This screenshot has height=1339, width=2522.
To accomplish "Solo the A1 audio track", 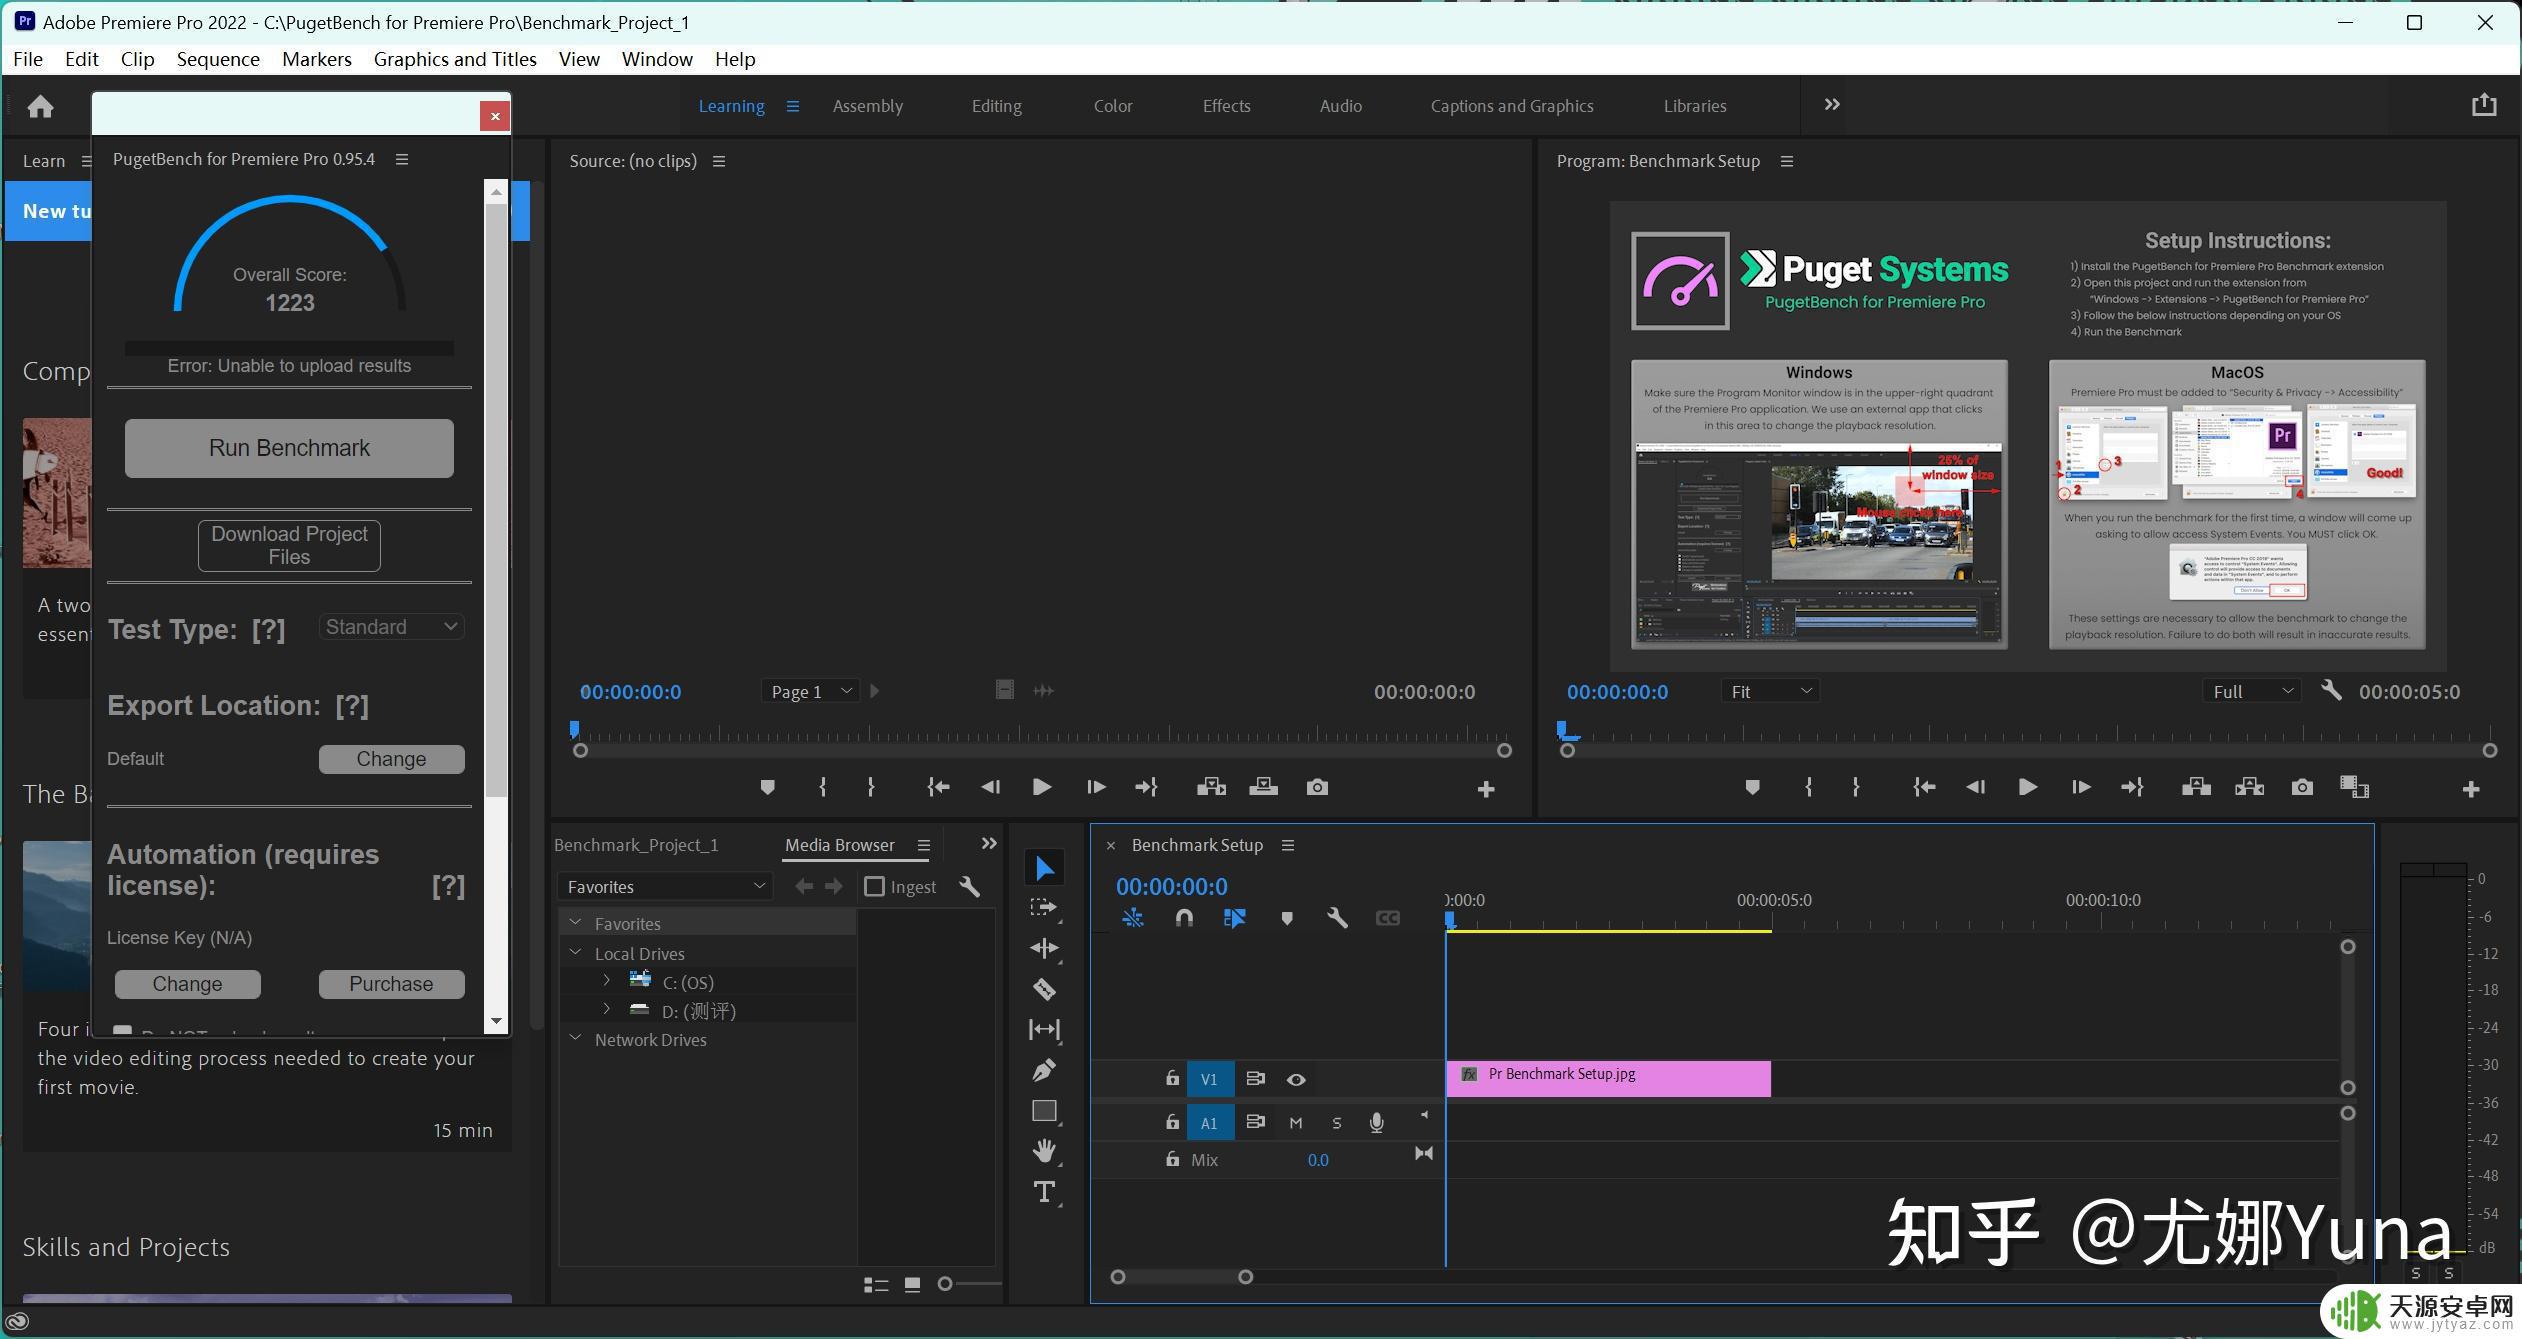I will 1337,1123.
